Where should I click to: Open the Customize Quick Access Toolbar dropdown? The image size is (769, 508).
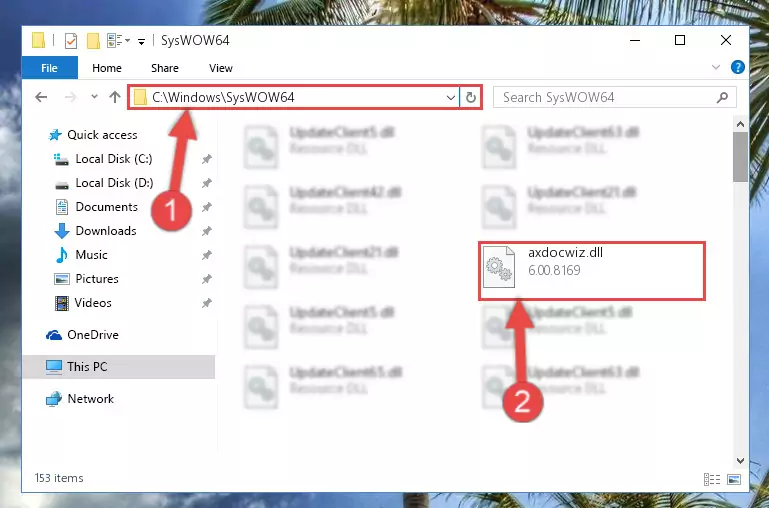click(141, 42)
